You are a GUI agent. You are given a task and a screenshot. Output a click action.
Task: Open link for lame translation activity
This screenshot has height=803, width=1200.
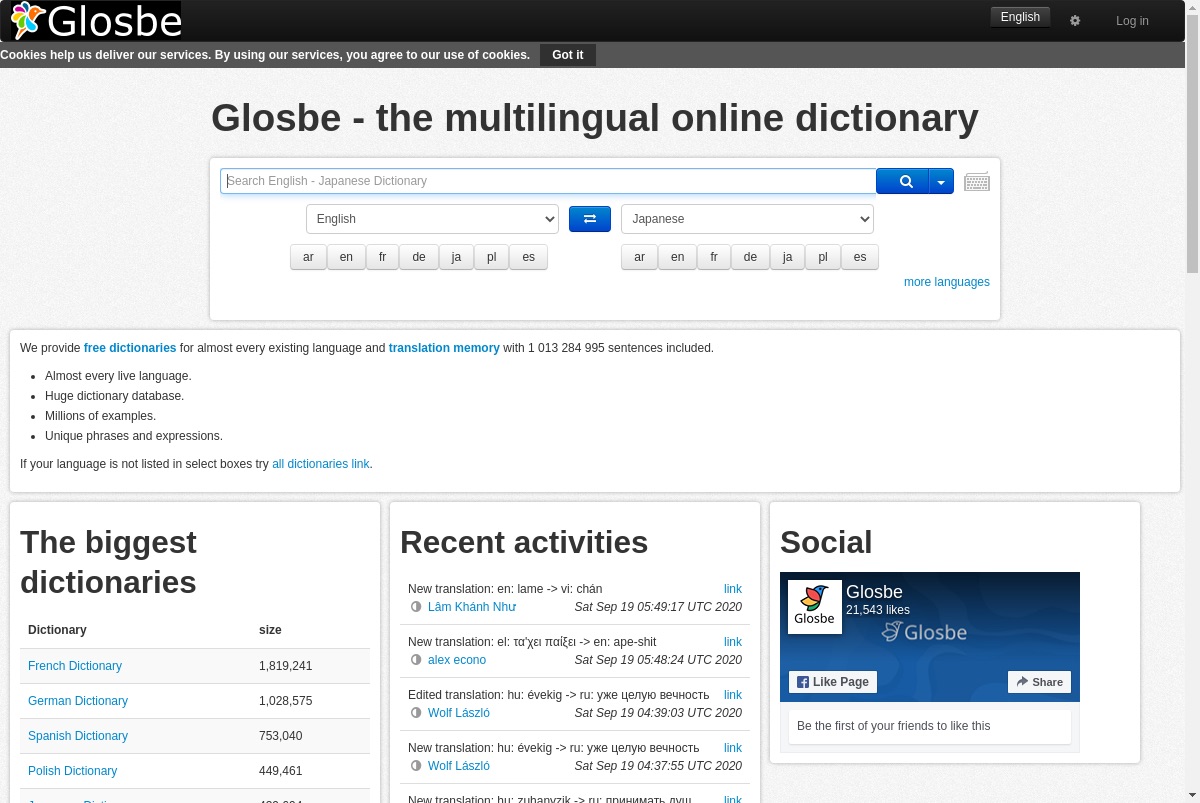pos(733,589)
